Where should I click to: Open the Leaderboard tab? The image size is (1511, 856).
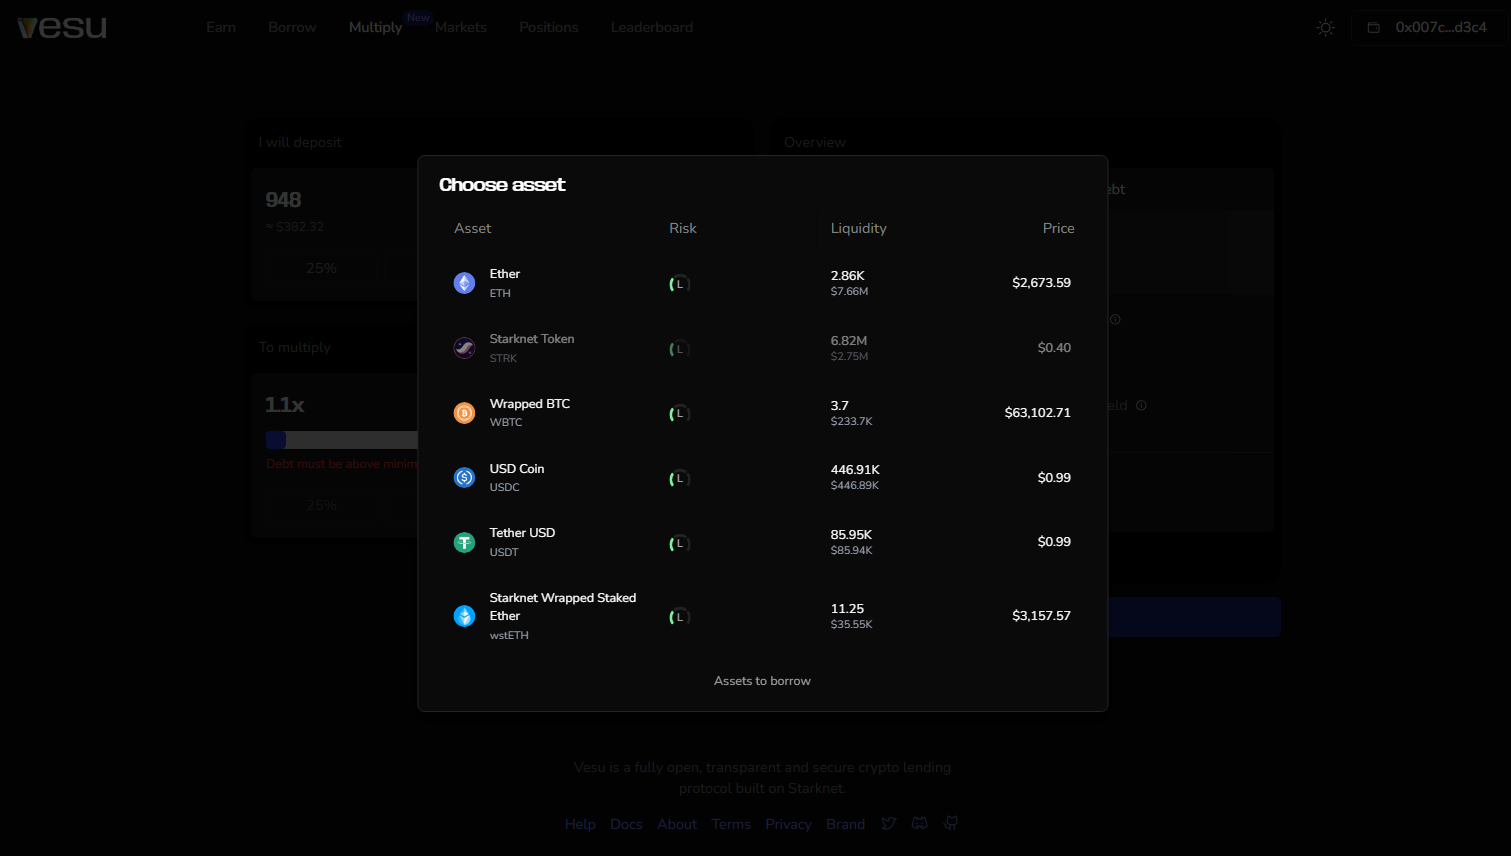[x=652, y=27]
